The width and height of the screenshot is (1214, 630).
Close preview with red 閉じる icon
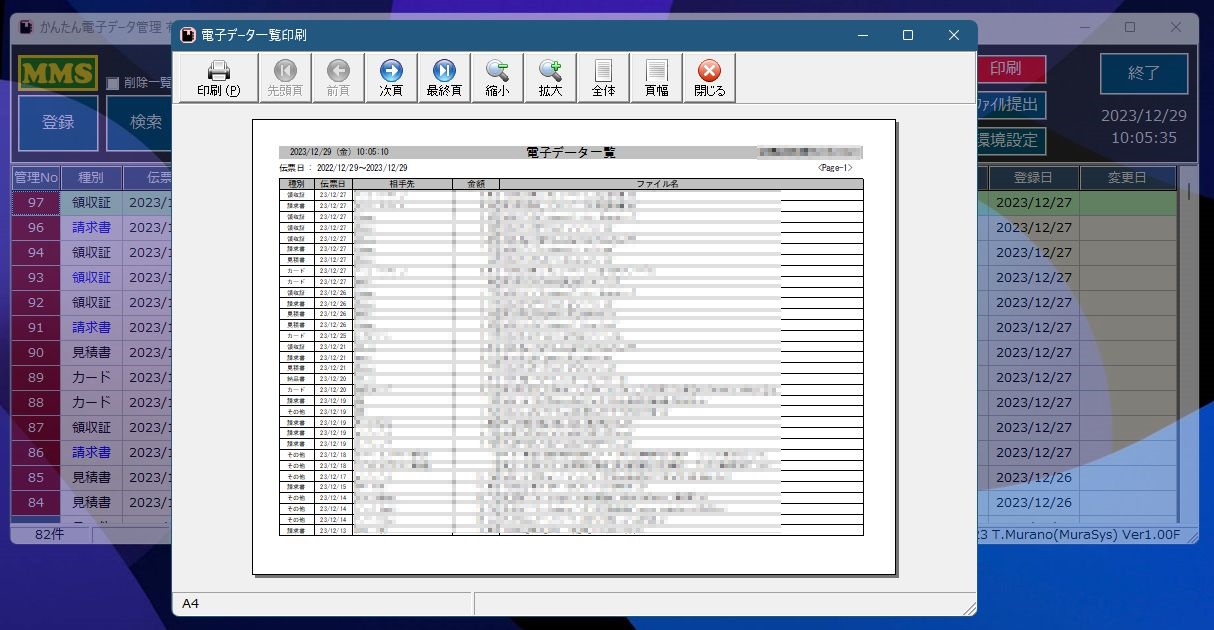709,78
